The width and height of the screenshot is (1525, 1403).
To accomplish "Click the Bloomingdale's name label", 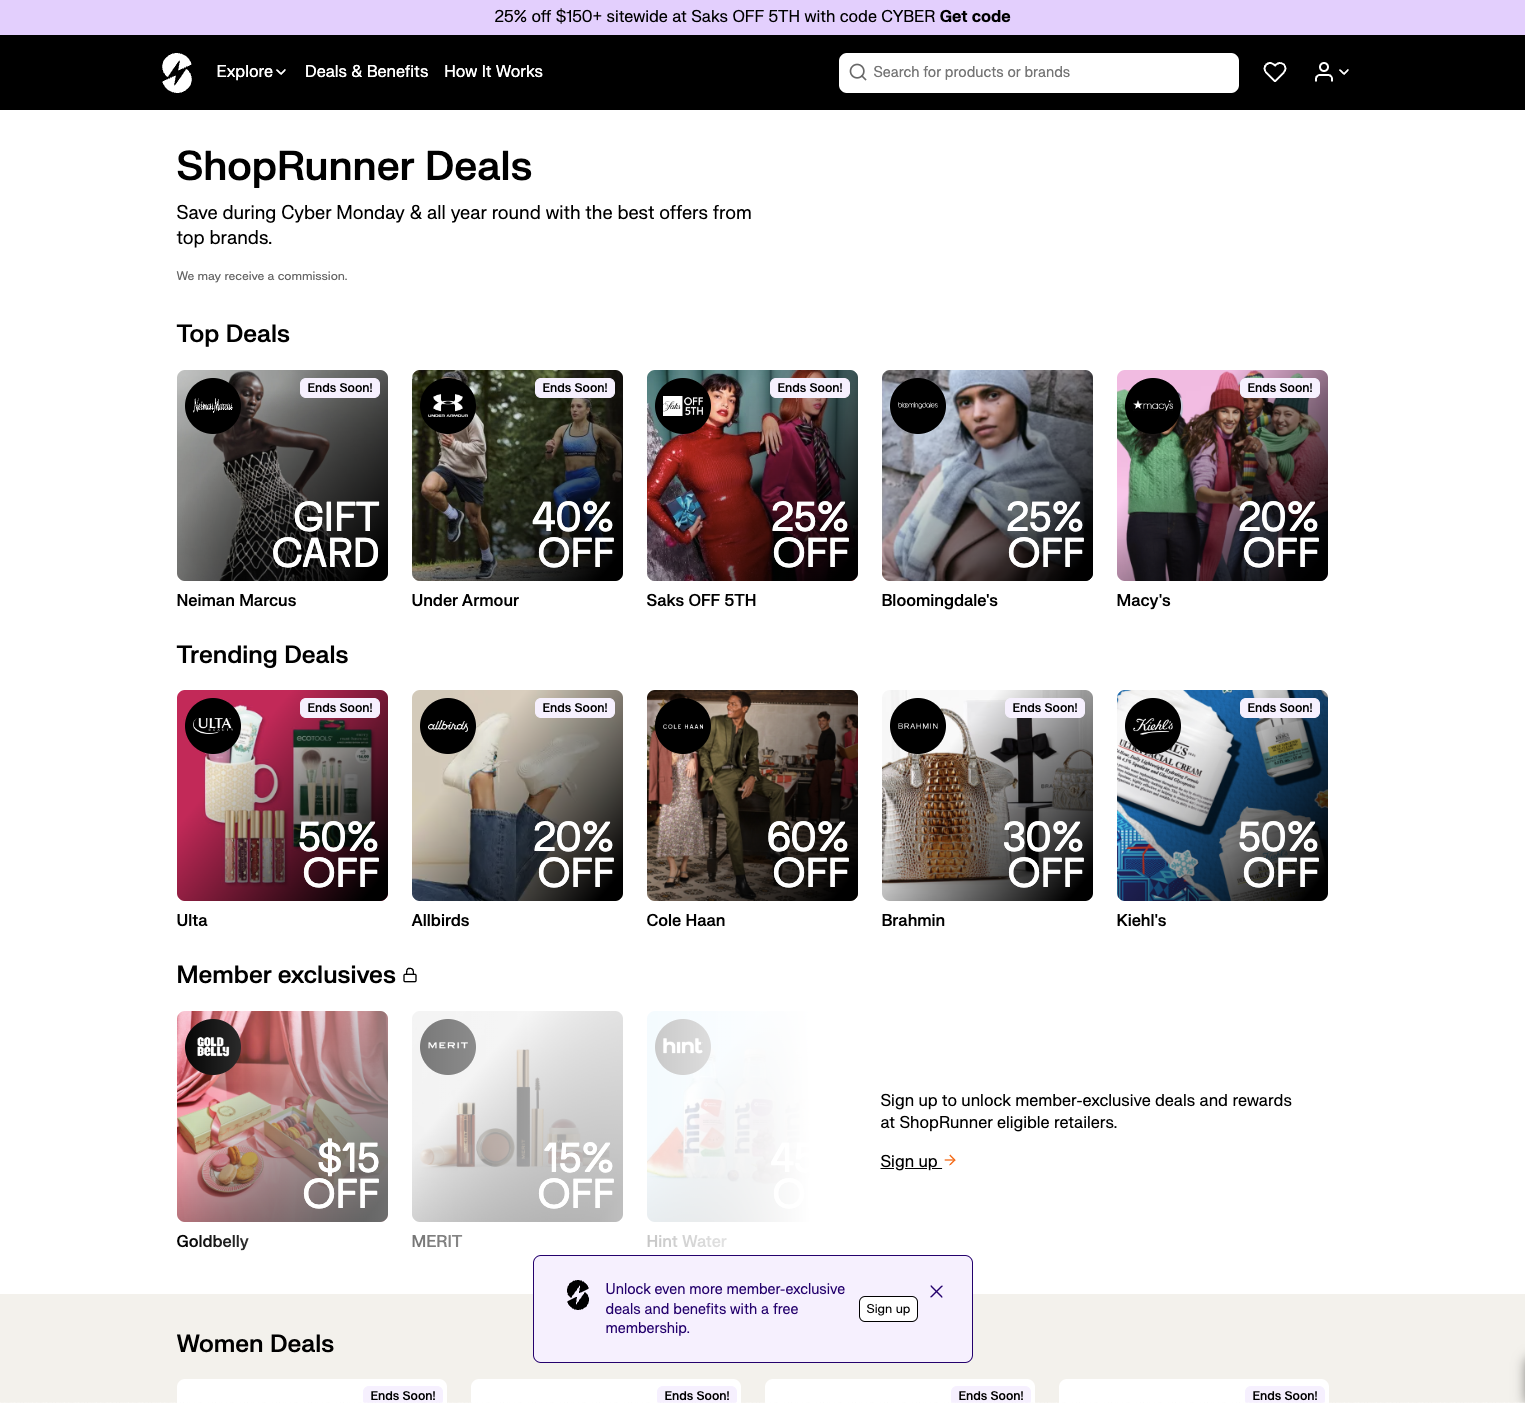I will point(939,601).
